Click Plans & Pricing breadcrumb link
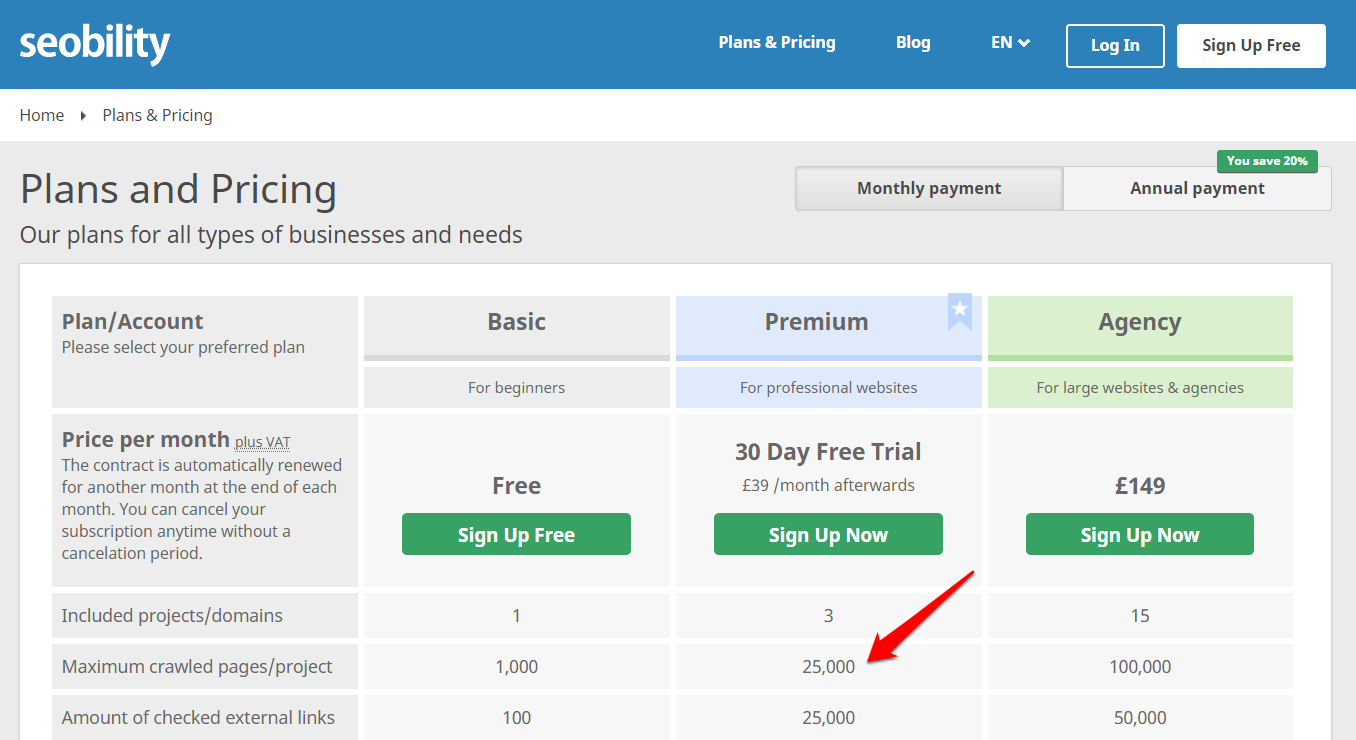This screenshot has height=740, width=1356. click(x=158, y=115)
